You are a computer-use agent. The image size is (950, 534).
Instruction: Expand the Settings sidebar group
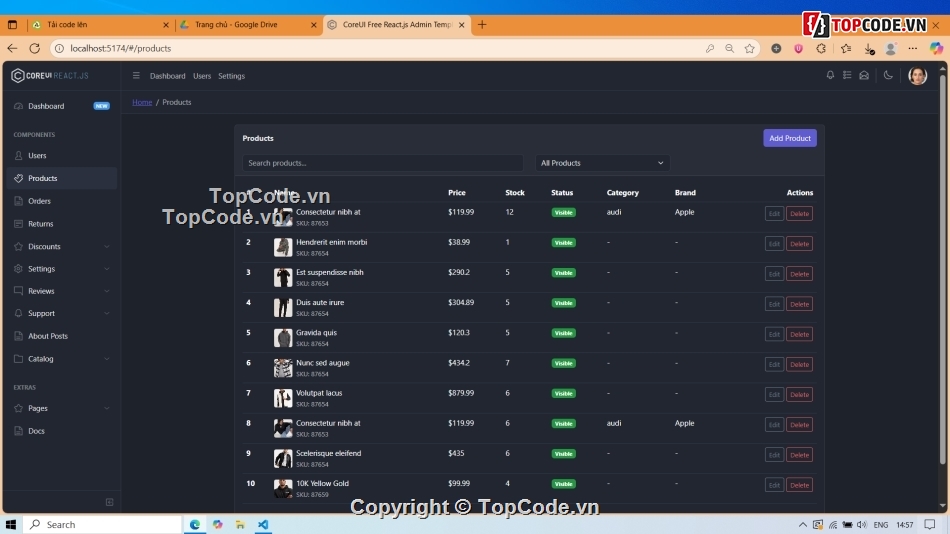[61, 269]
